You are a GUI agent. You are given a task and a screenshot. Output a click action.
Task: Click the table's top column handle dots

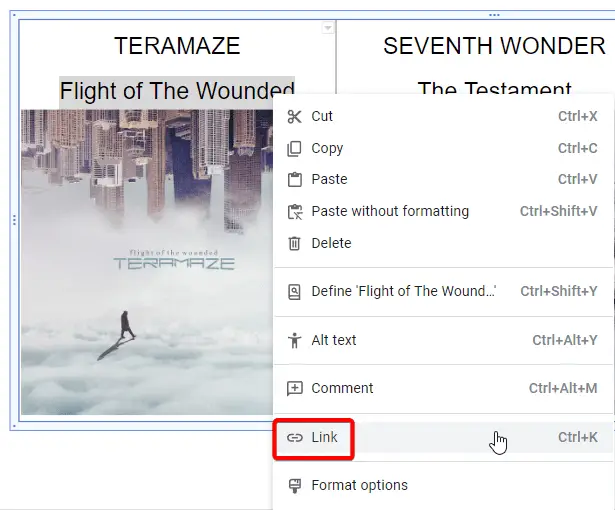click(x=494, y=15)
